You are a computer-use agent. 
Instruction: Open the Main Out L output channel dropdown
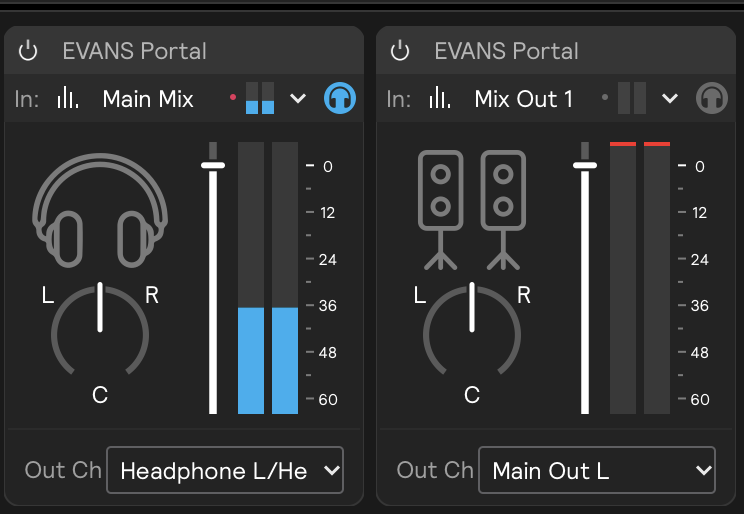pyautogui.click(x=597, y=471)
